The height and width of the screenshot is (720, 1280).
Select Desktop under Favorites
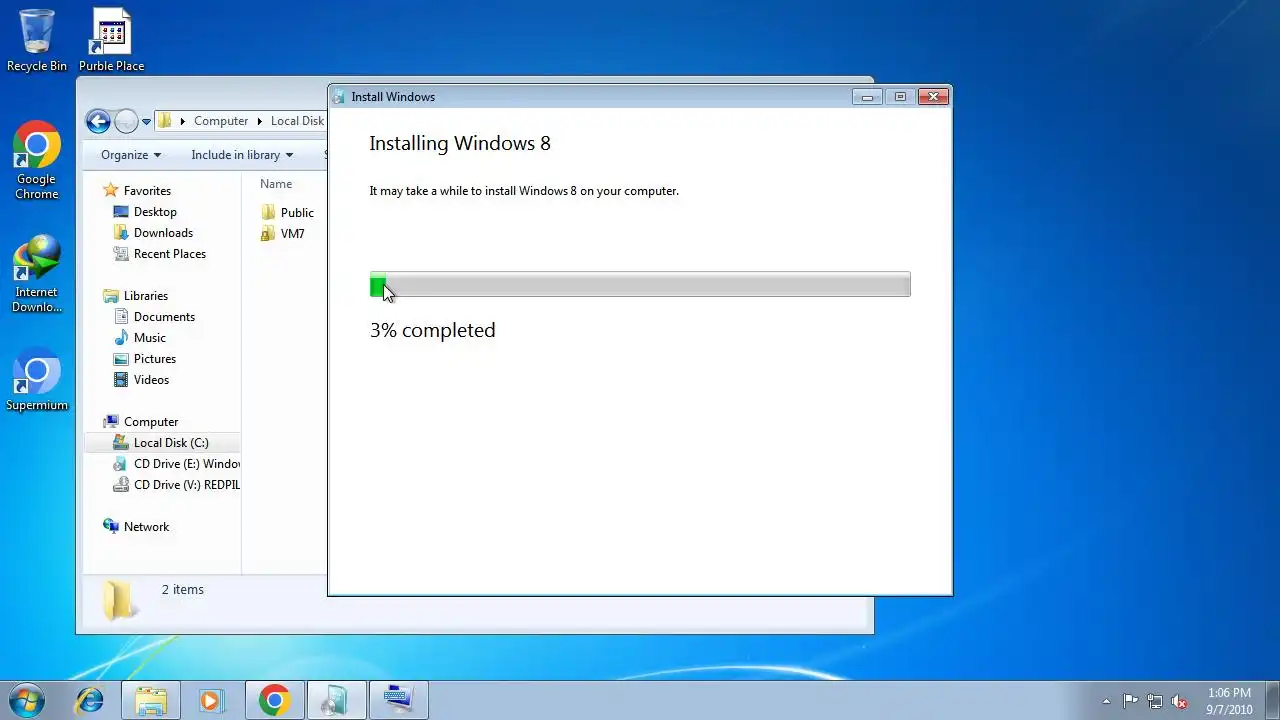[x=155, y=212]
